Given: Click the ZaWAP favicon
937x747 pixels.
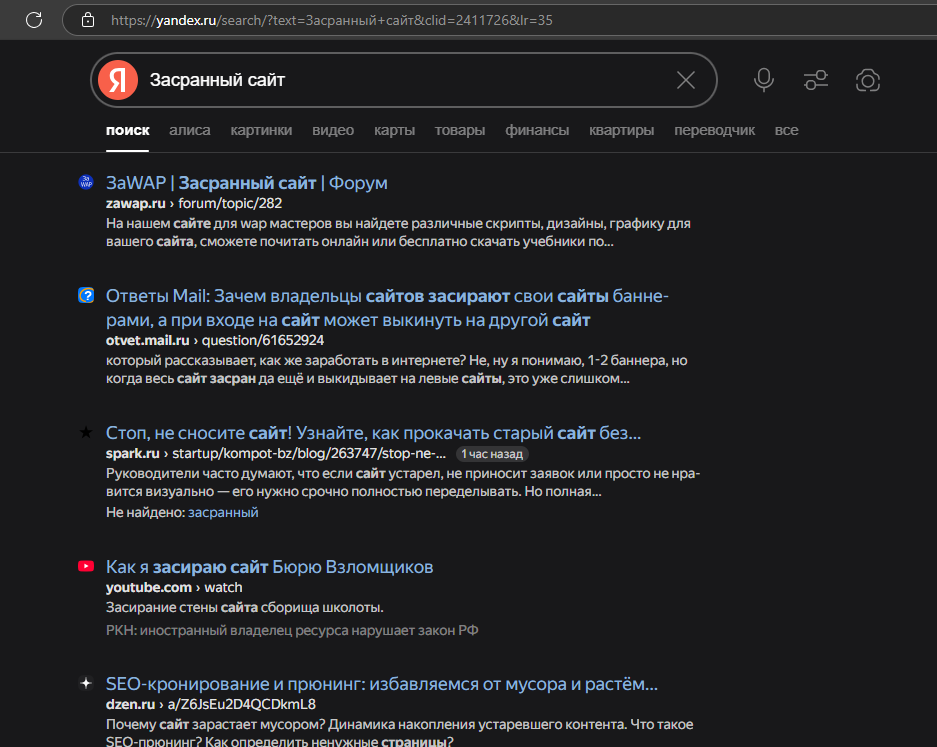Looking at the screenshot, I should tap(86, 182).
